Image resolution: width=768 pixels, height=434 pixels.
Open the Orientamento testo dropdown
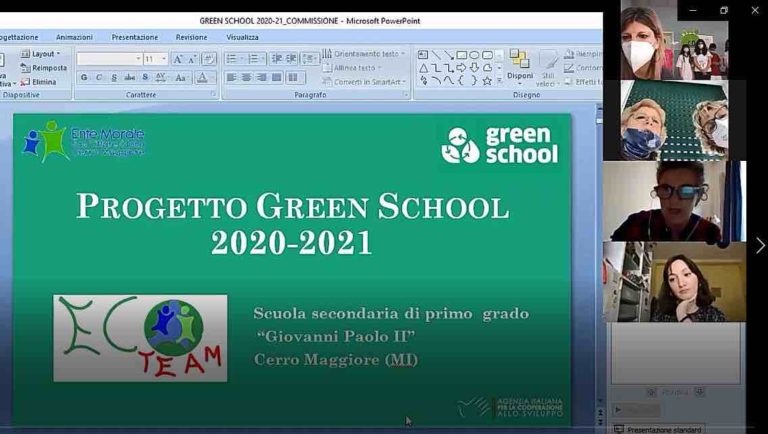click(x=364, y=54)
